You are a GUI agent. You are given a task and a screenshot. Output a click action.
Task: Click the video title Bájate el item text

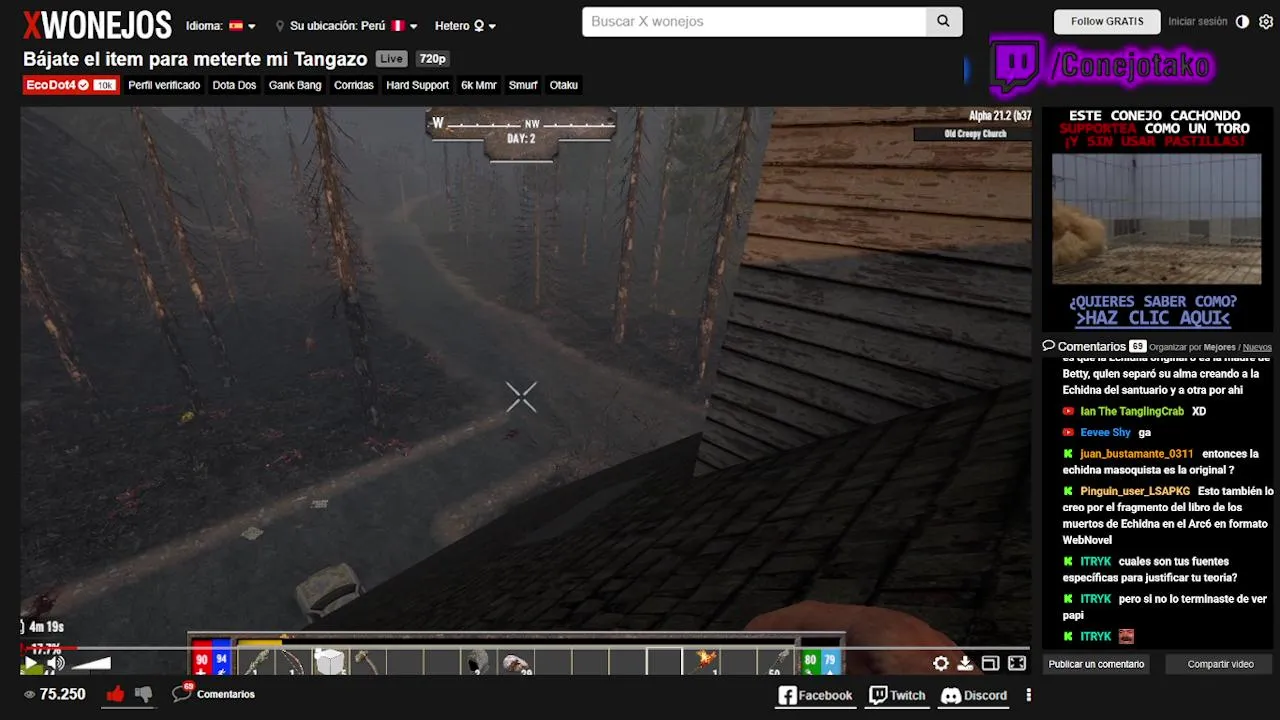[195, 59]
